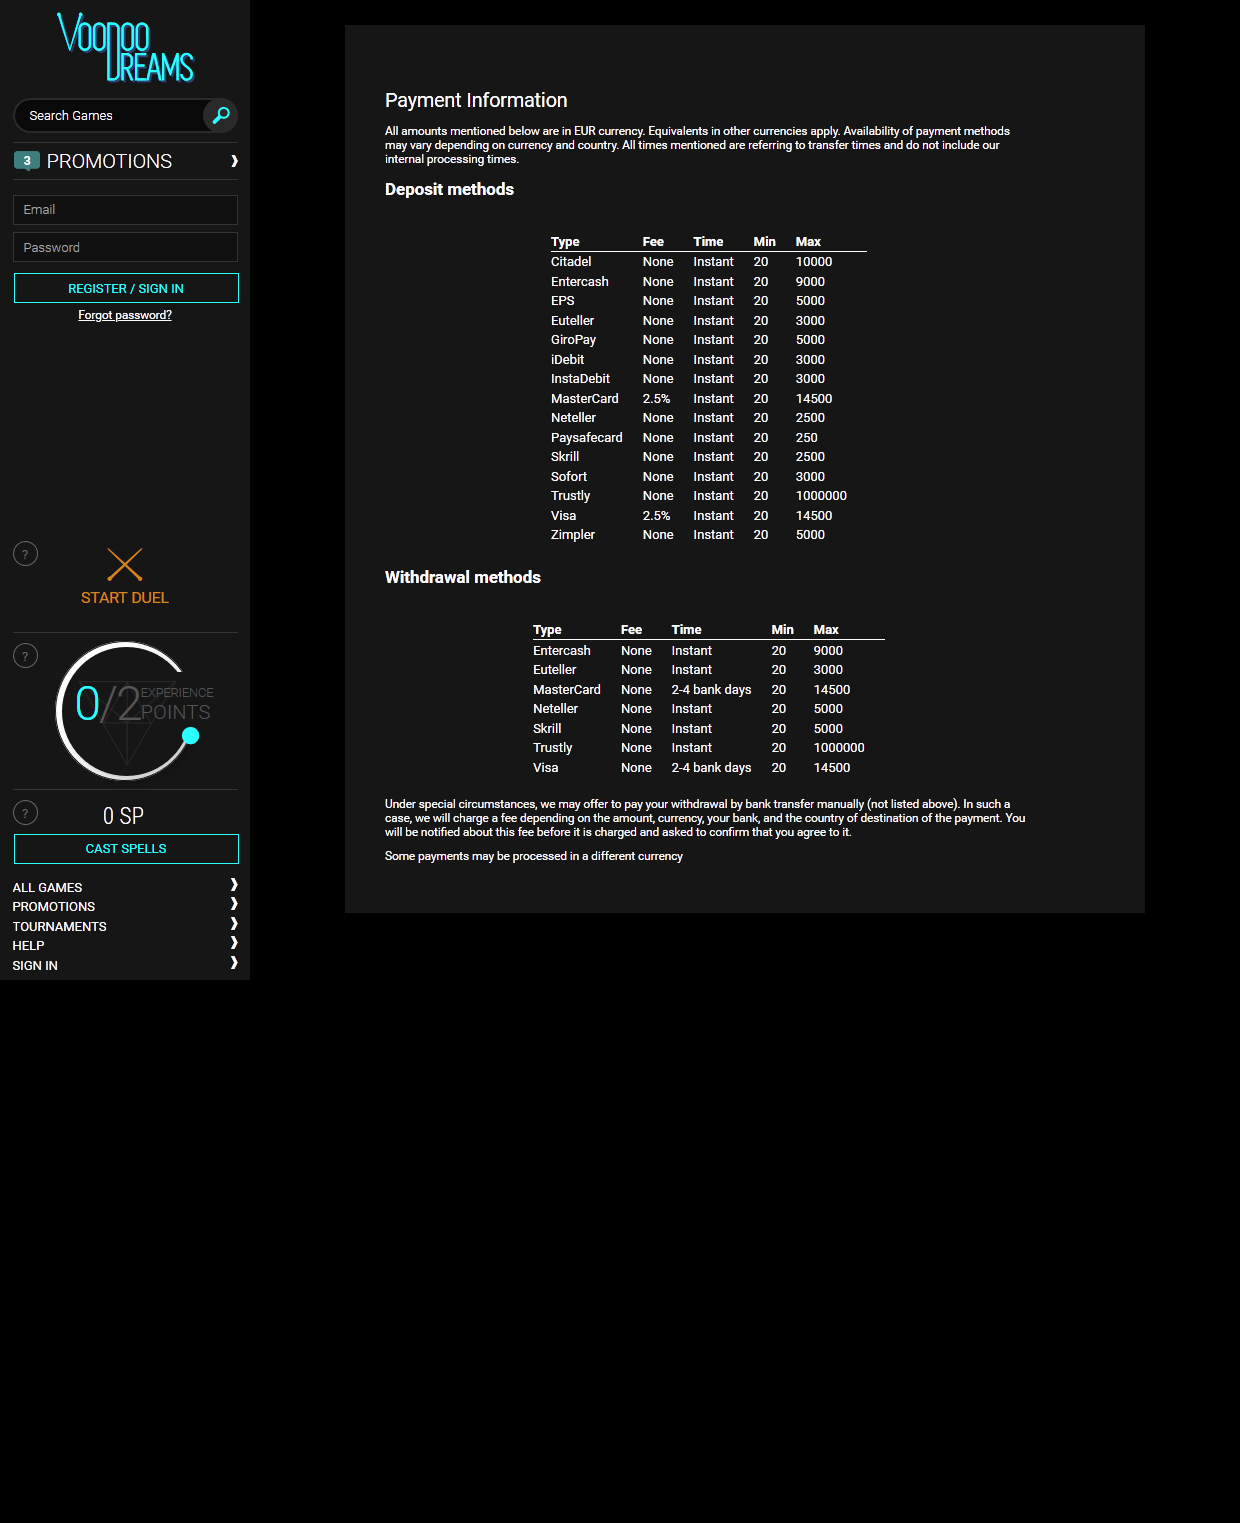
Task: Click the VoodooDreams logo
Action: click(x=125, y=47)
